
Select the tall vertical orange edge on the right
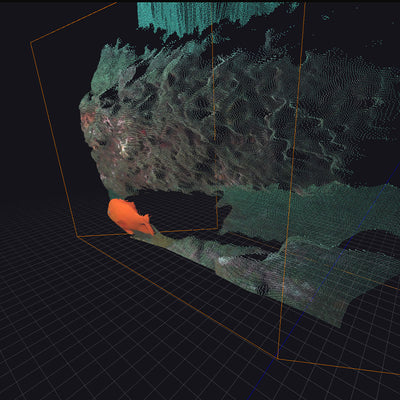click(292, 180)
